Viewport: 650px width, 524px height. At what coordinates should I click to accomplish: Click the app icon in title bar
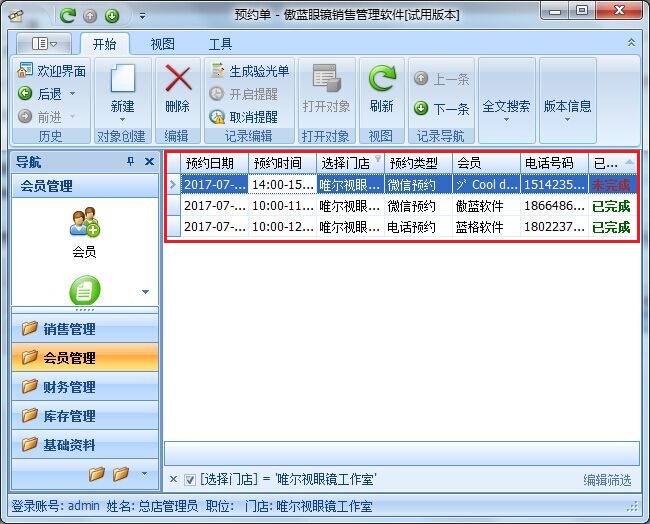[17, 16]
